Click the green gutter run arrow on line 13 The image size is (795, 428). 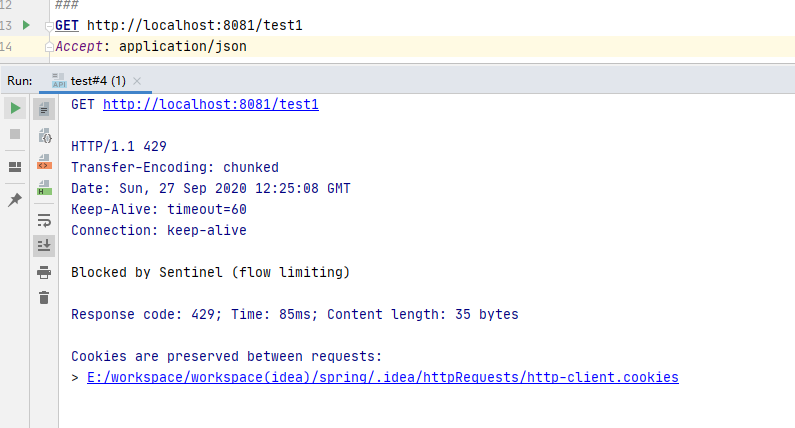(x=27, y=24)
